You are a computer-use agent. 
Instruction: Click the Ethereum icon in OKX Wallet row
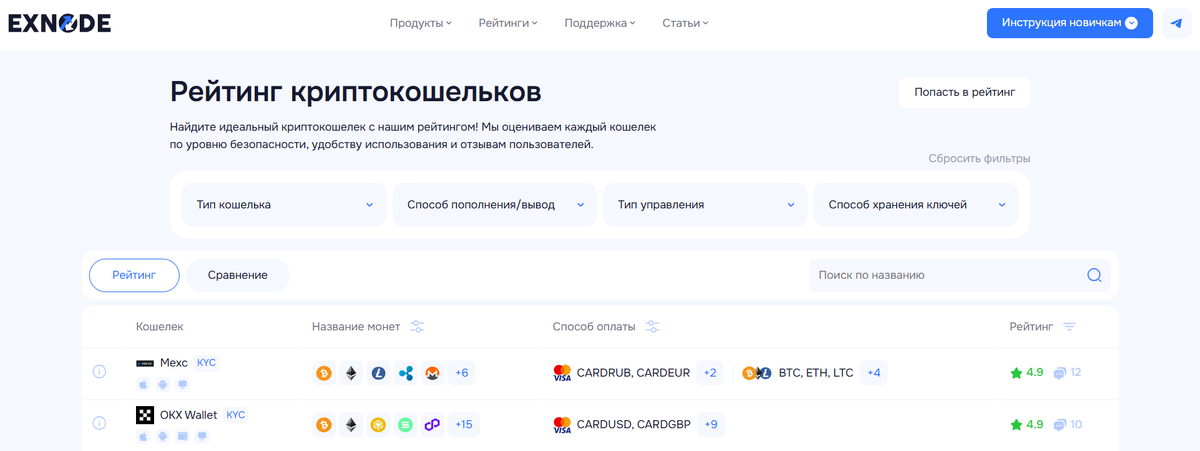coord(351,425)
